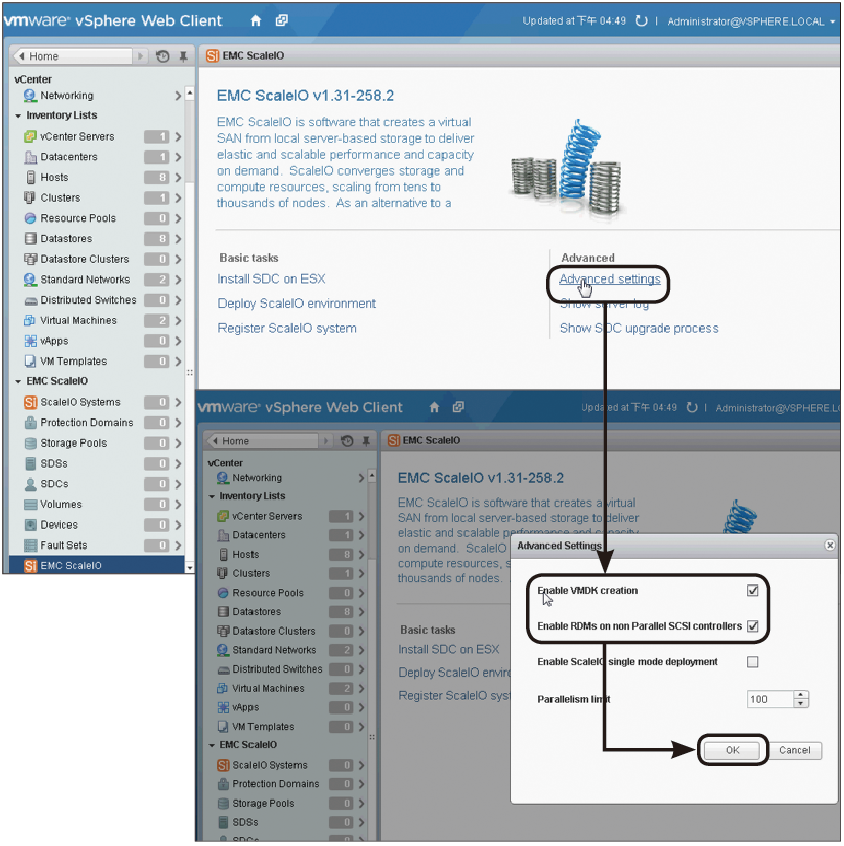844x846 pixels.
Task: Click the Protection Domains icon in the upper navigator
Action: click(x=31, y=423)
